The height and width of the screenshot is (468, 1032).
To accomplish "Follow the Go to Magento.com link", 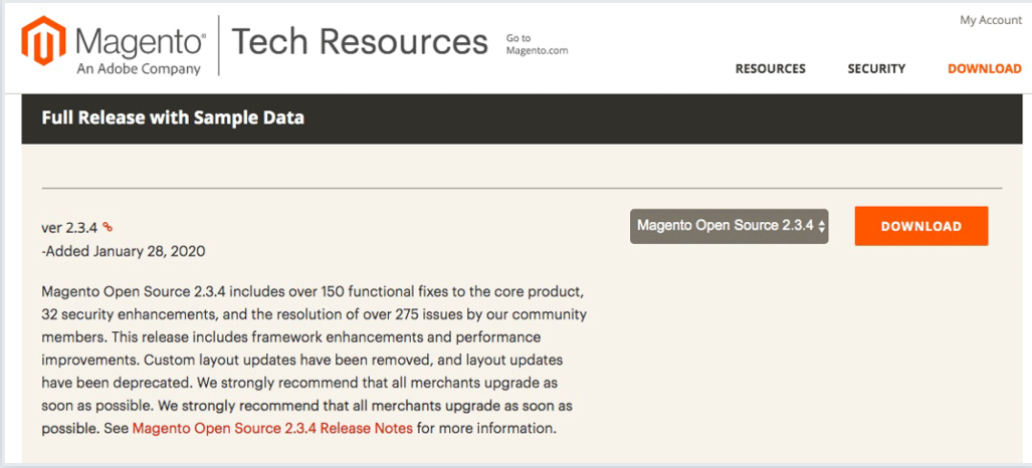I will pyautogui.click(x=537, y=44).
